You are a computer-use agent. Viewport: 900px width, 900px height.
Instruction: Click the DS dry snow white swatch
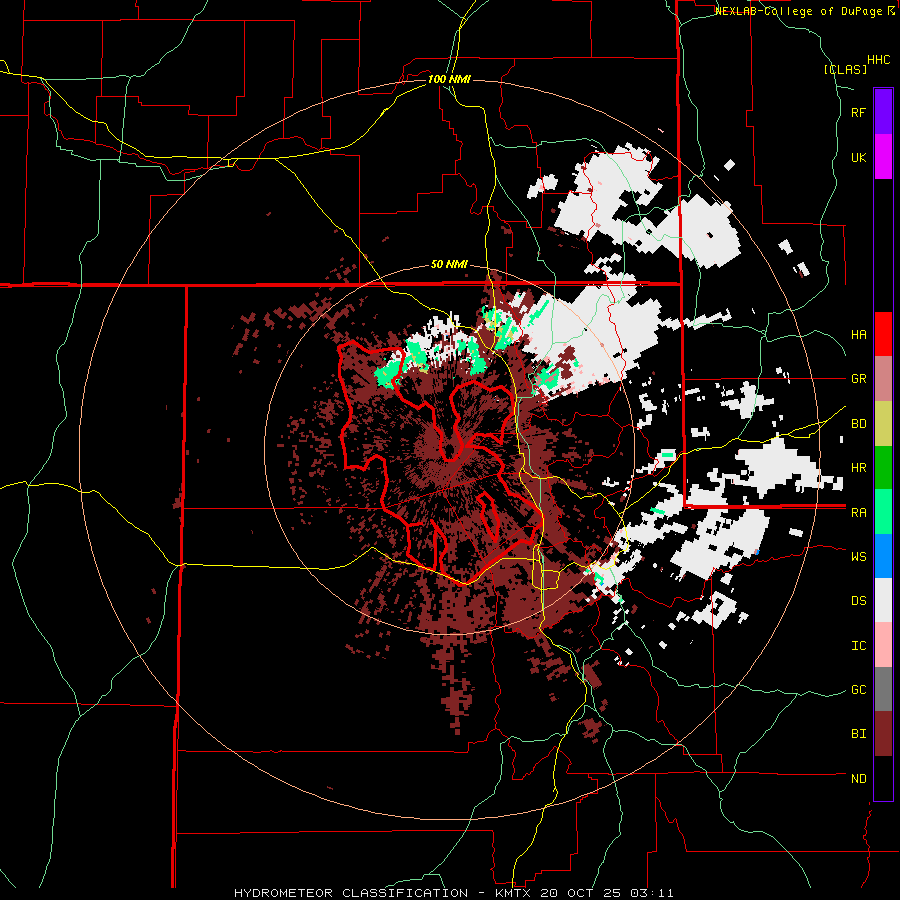point(883,600)
